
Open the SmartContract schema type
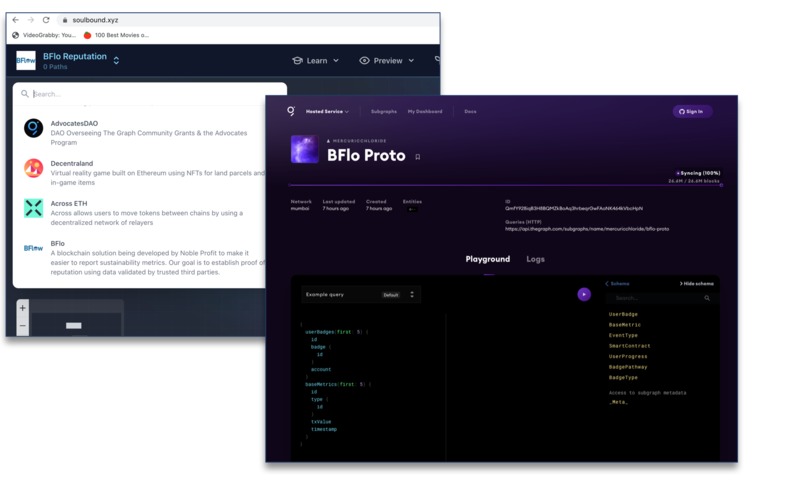[x=629, y=346]
